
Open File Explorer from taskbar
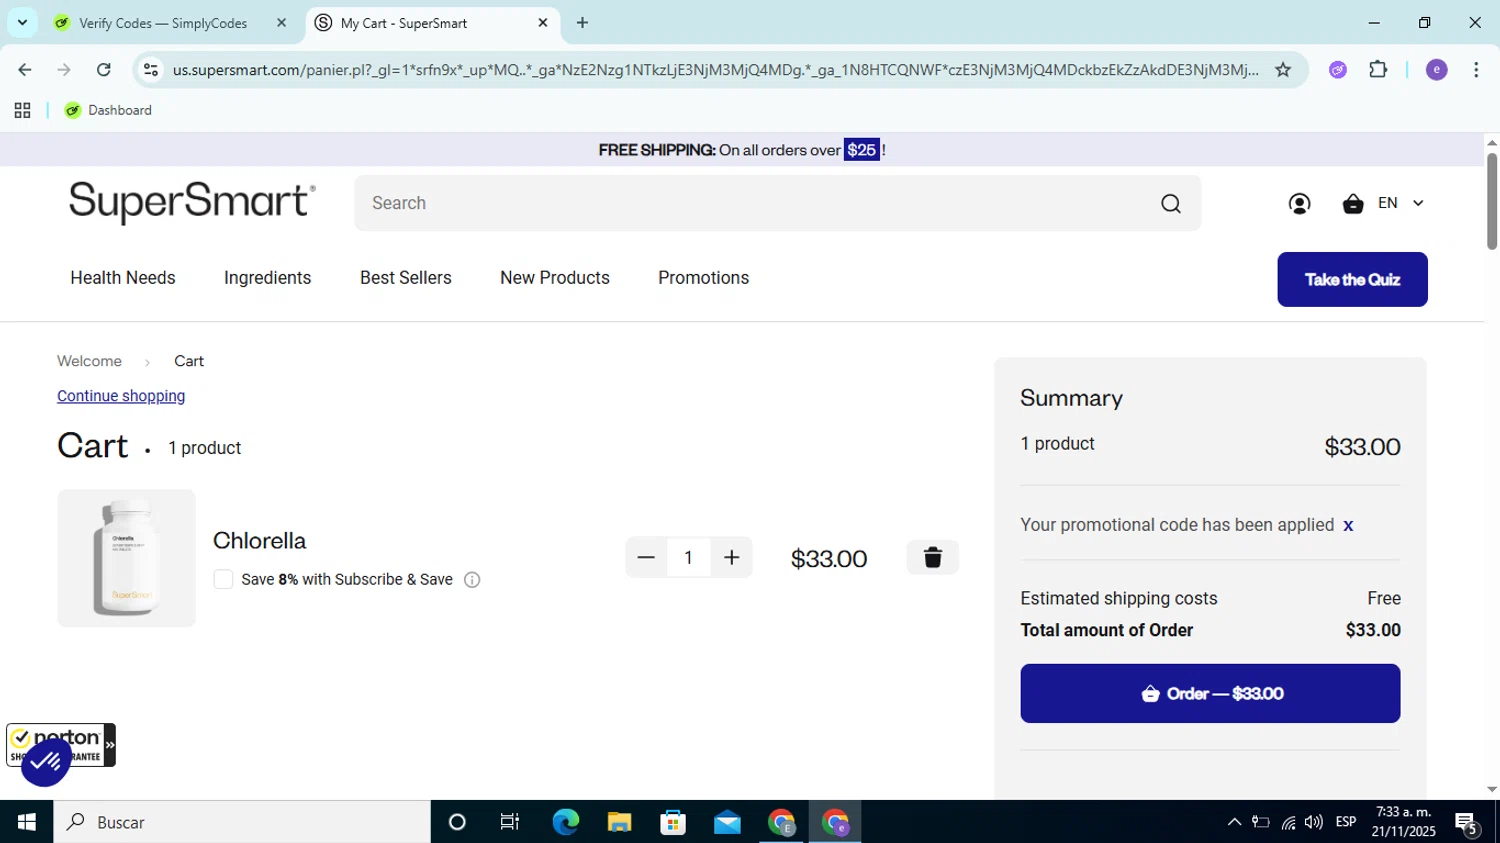point(619,822)
